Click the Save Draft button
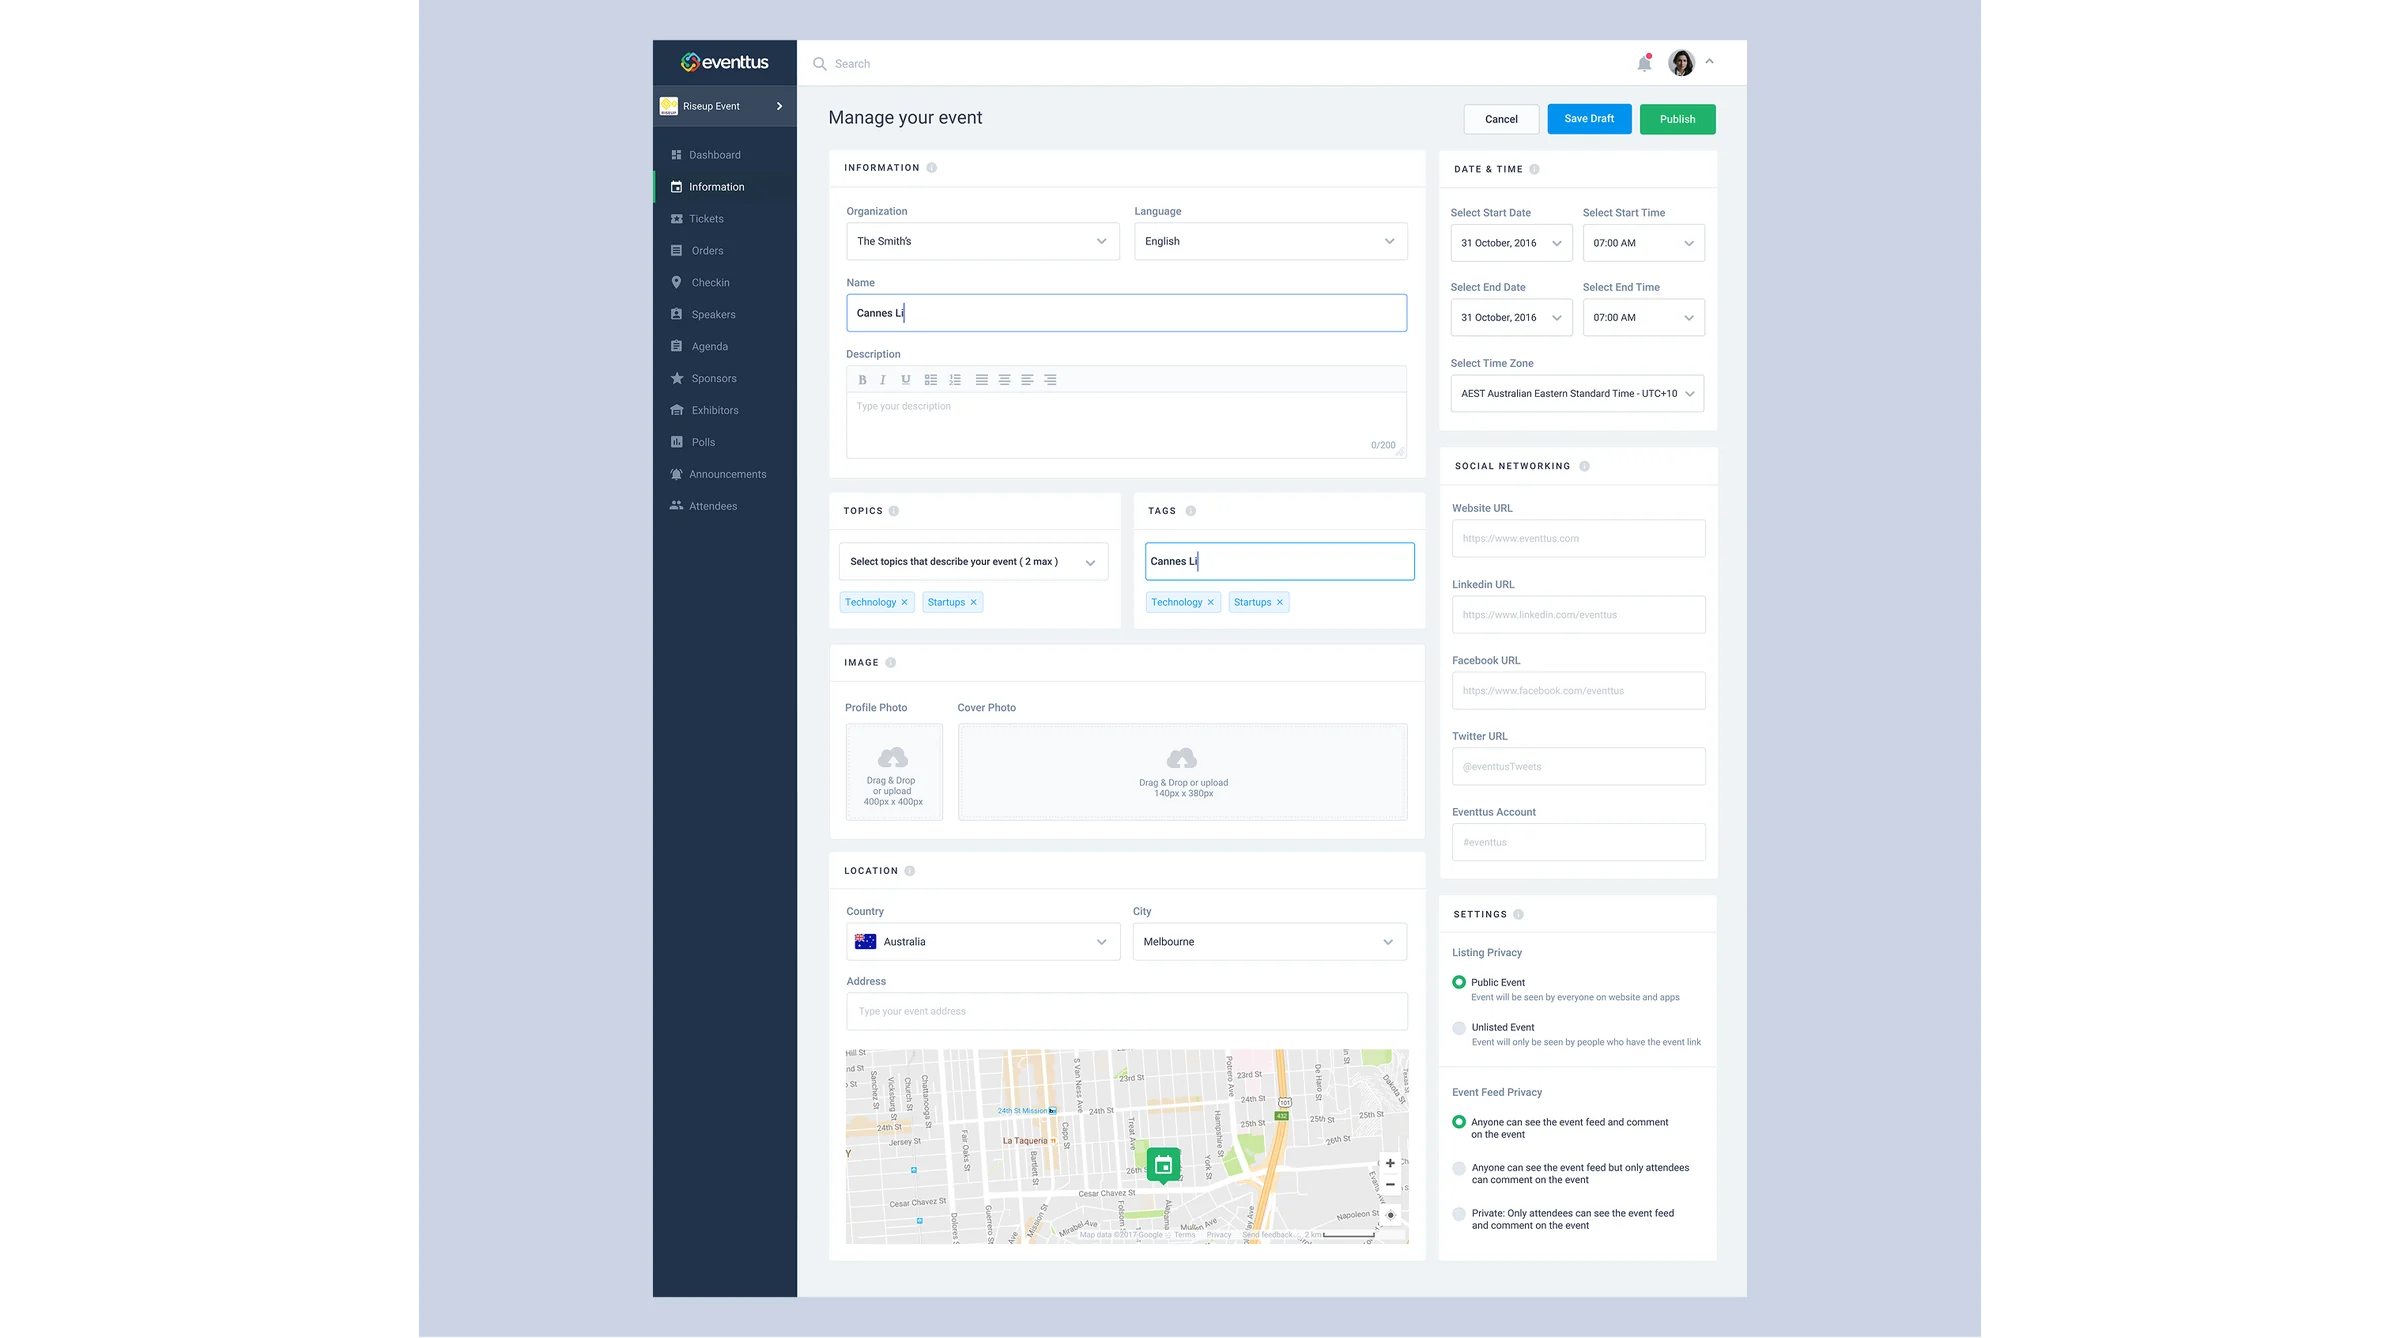Viewport: 2400px width, 1338px height. [x=1589, y=119]
